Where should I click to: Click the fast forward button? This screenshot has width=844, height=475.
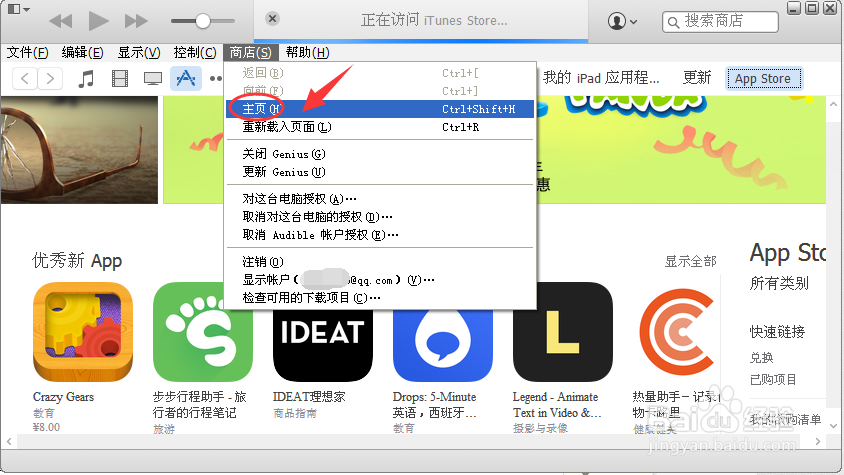tap(136, 21)
